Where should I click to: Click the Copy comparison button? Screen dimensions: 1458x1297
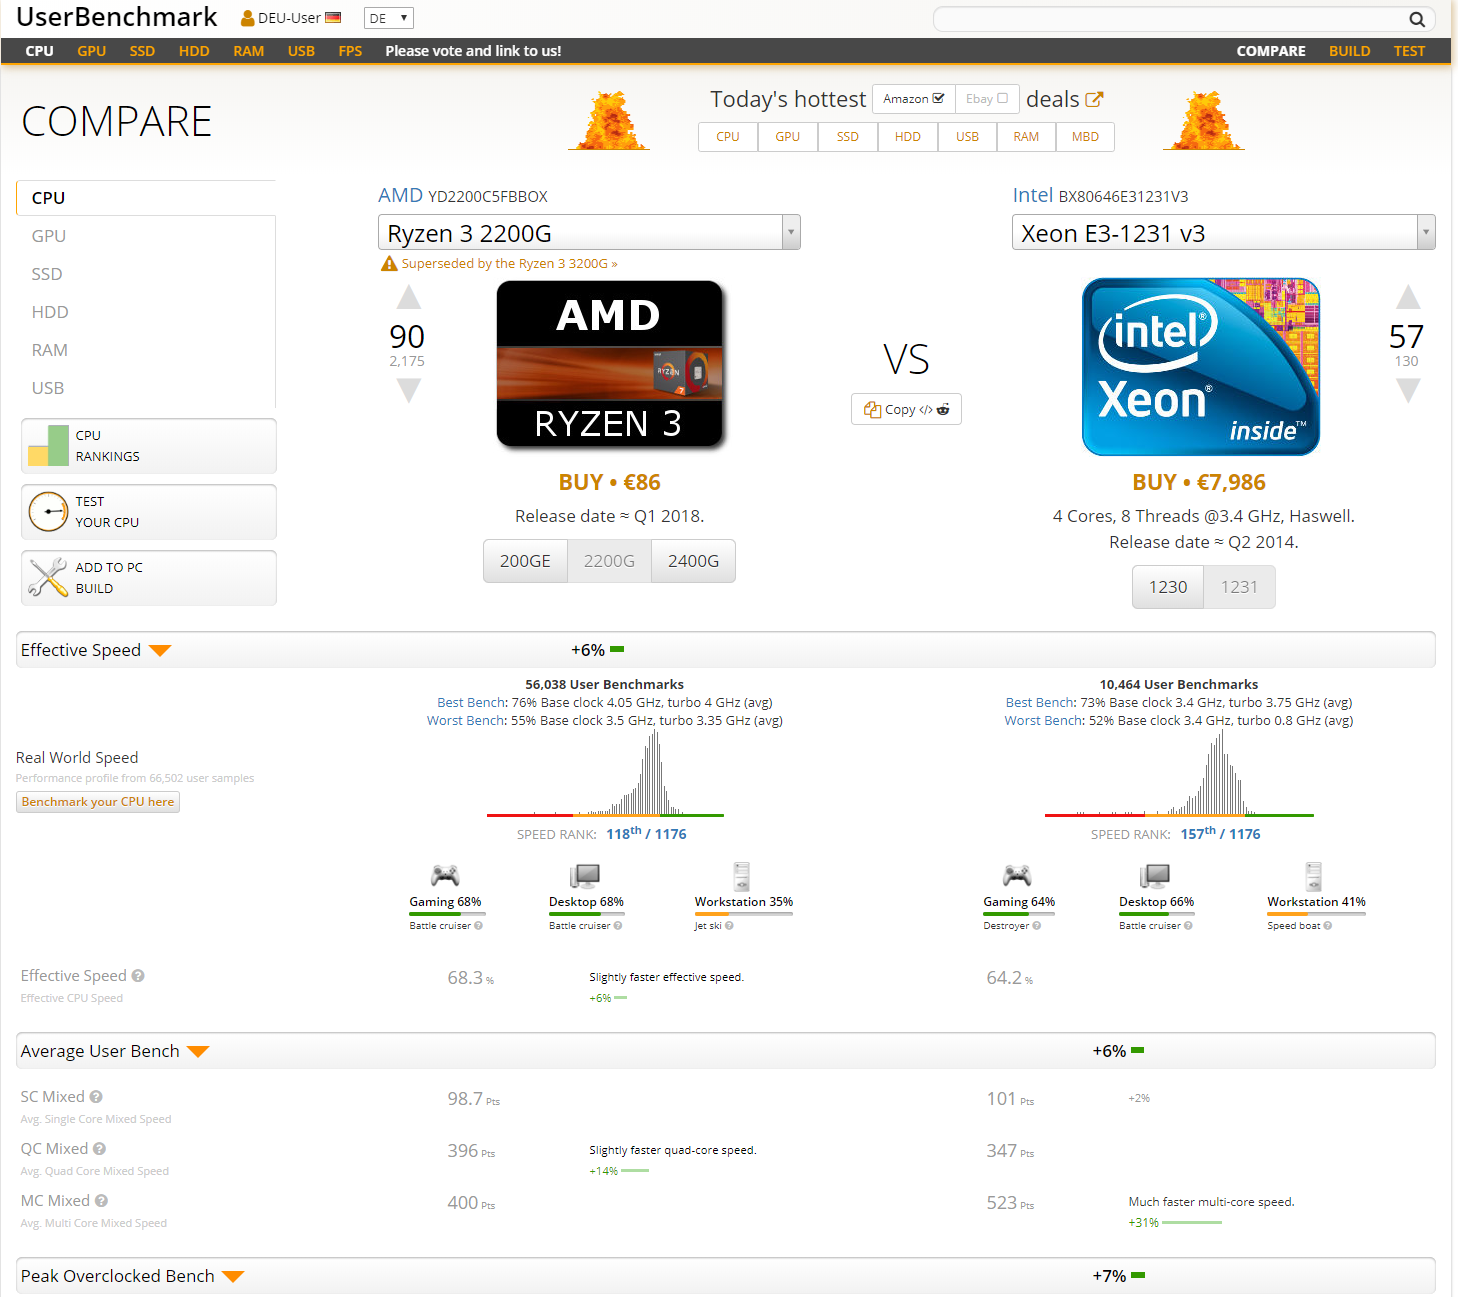point(906,409)
